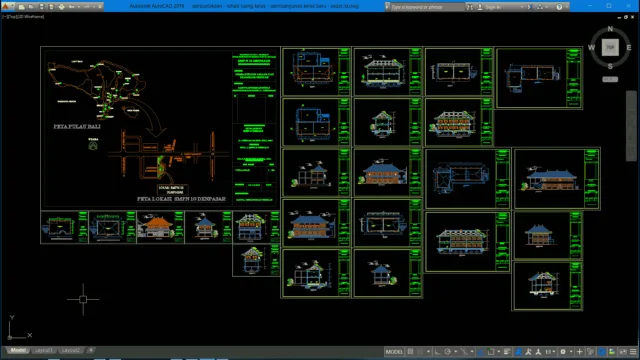Click the Open file icon in Quick Access toolbar
Viewport: 640px width, 360px height.
pos(31,7)
